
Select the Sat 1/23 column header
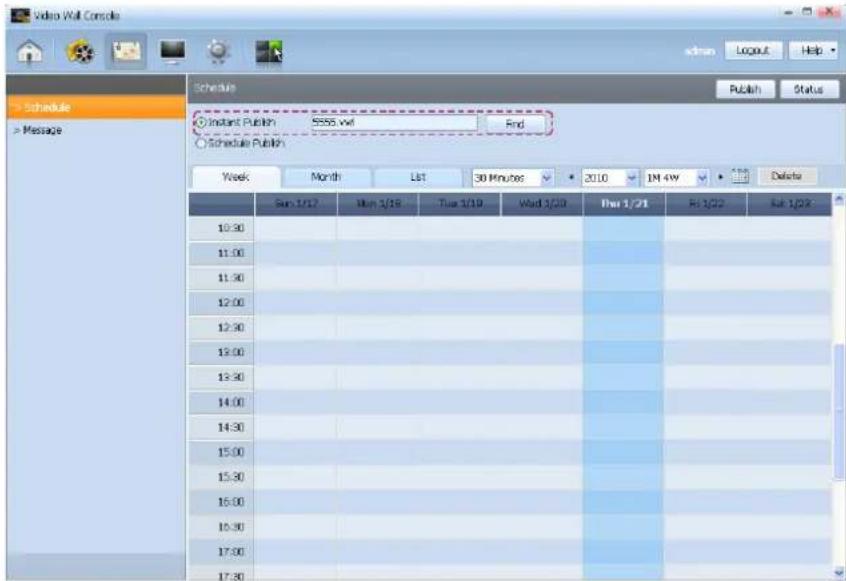[789, 204]
